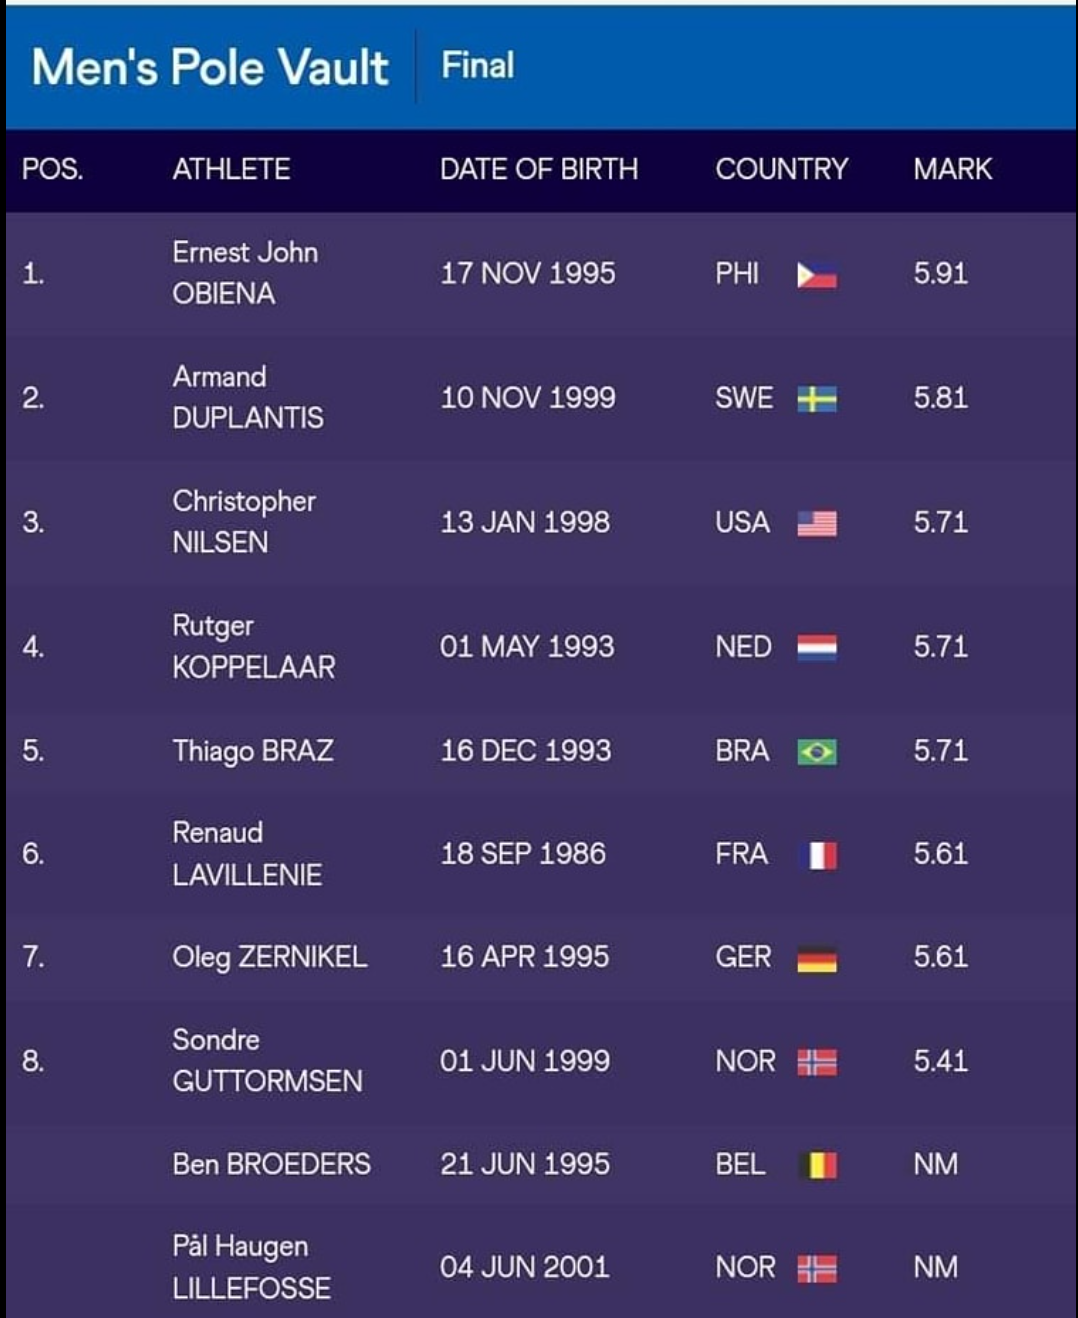Click the COUNTRY column header
This screenshot has width=1078, height=1318.
(x=781, y=169)
